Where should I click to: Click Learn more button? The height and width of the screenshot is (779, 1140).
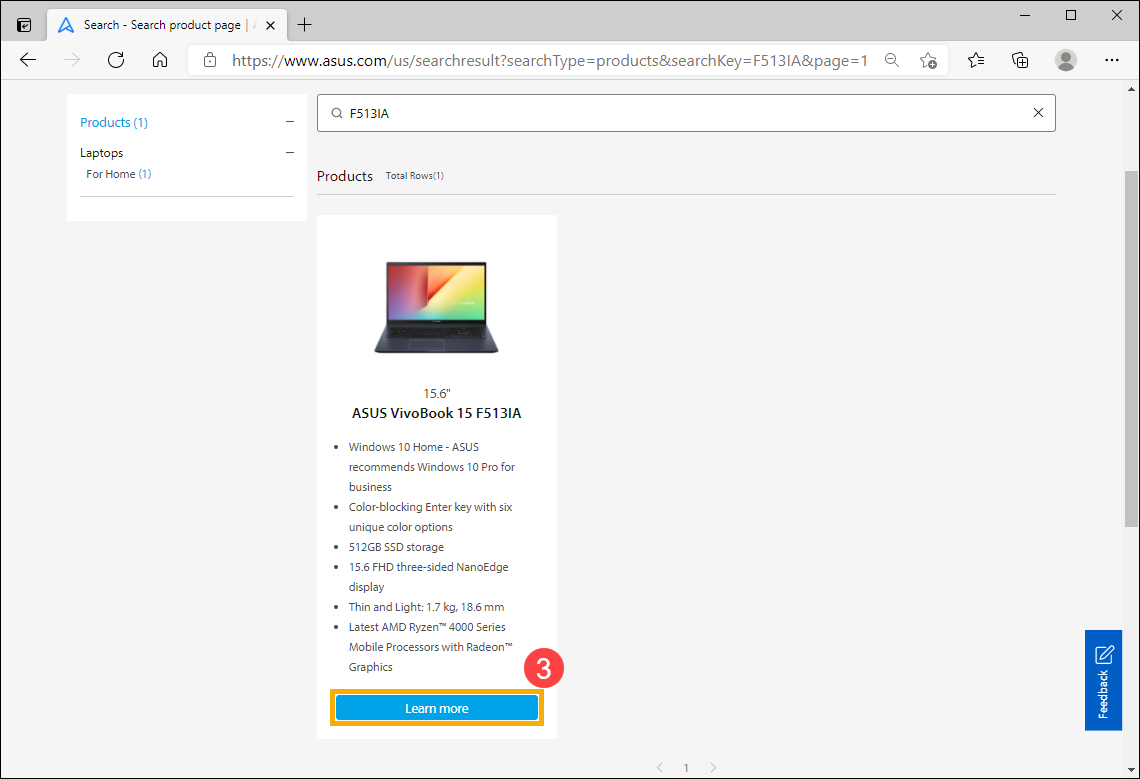pyautogui.click(x=436, y=708)
